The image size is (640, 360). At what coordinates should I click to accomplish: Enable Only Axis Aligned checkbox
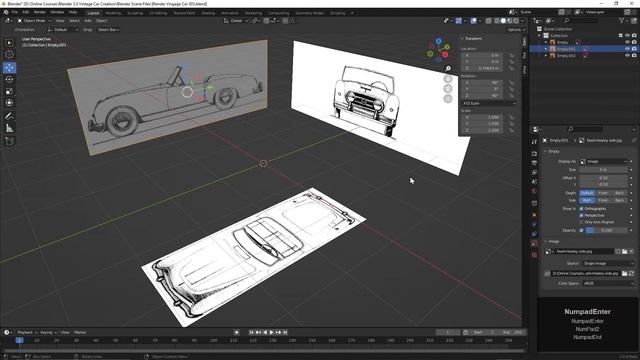click(x=582, y=222)
